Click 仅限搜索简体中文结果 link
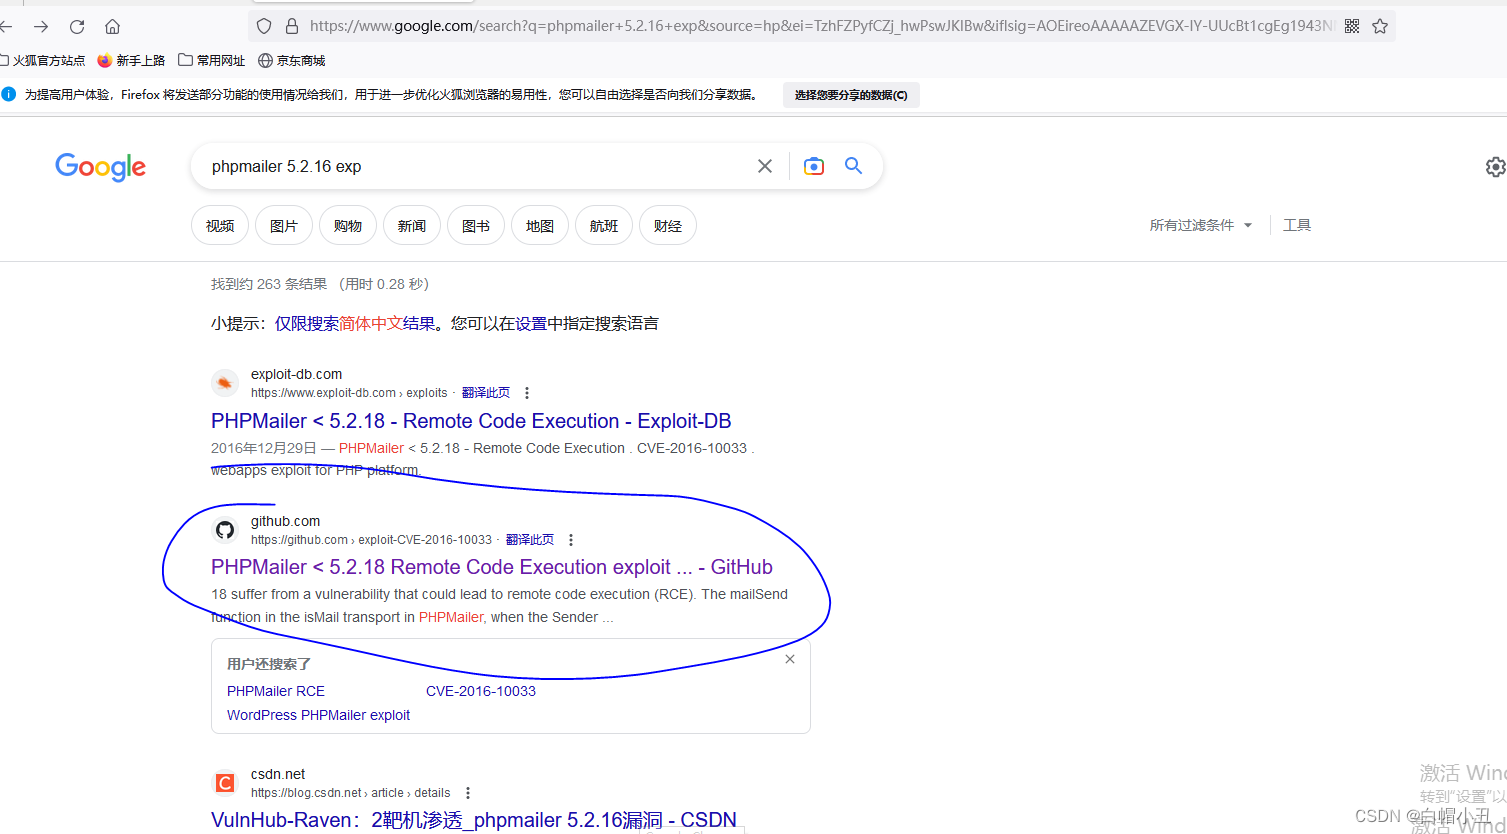Viewport: 1507px width, 834px height. [x=355, y=323]
